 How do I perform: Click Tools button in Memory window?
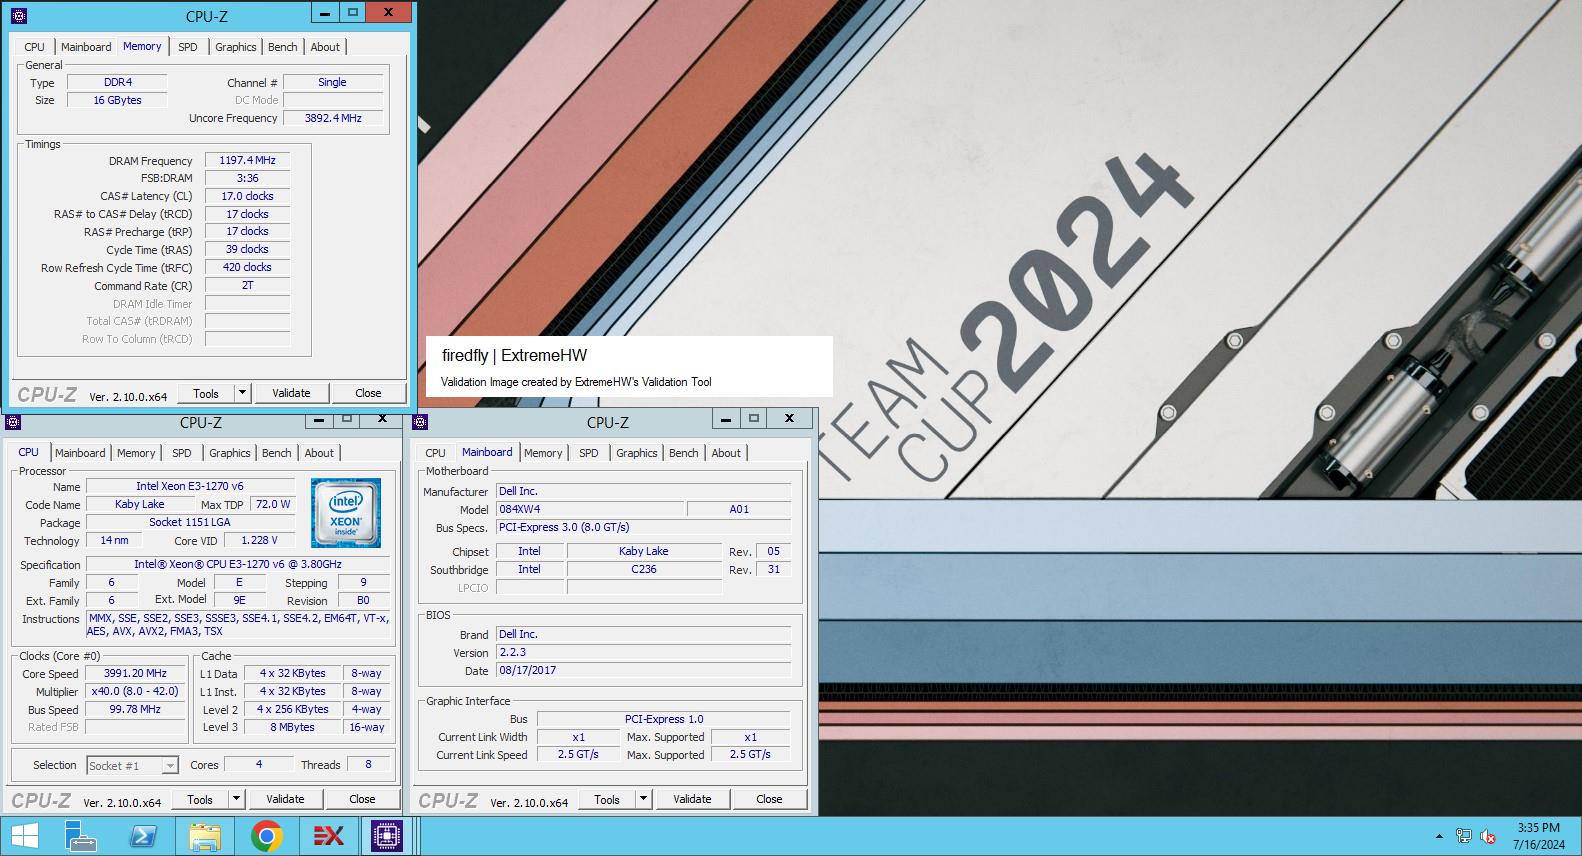[x=206, y=393]
